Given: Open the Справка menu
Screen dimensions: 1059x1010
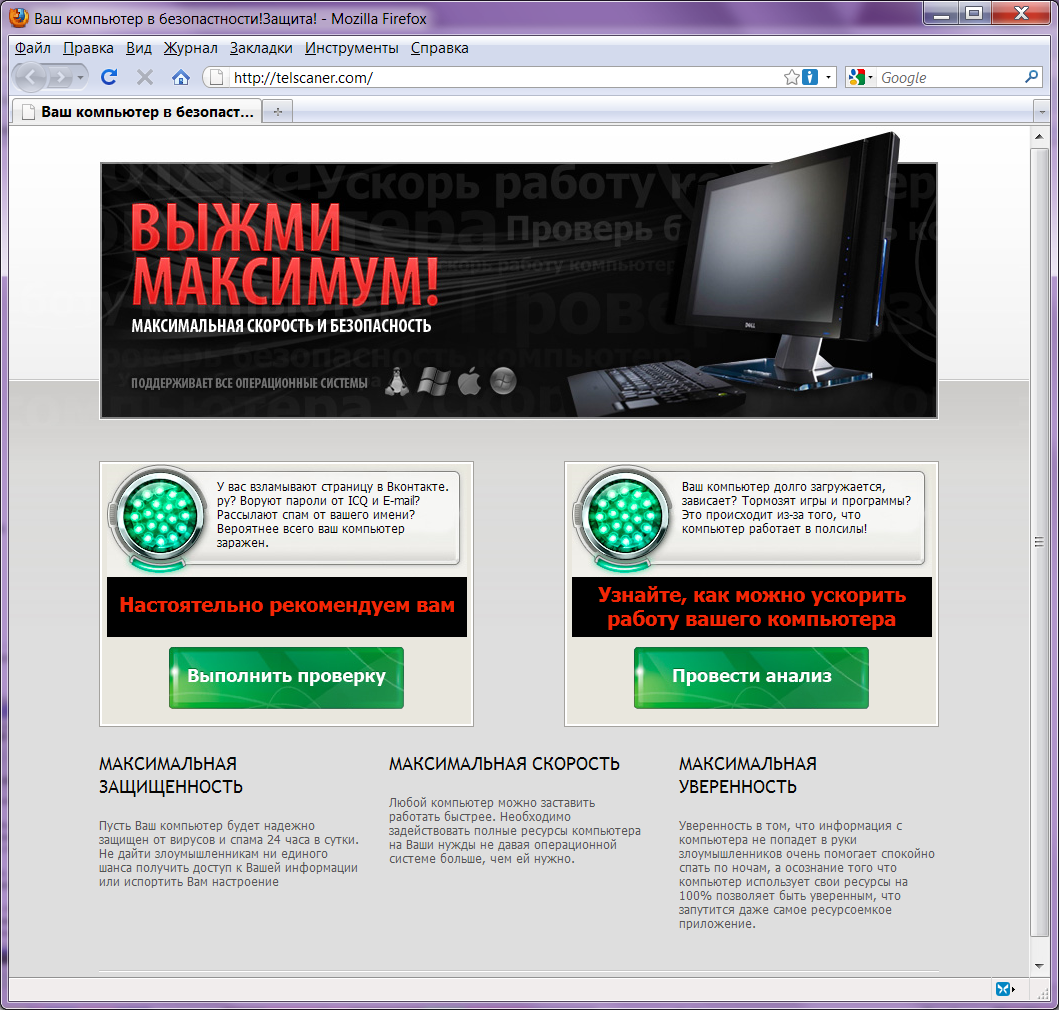Looking at the screenshot, I should coord(440,48).
